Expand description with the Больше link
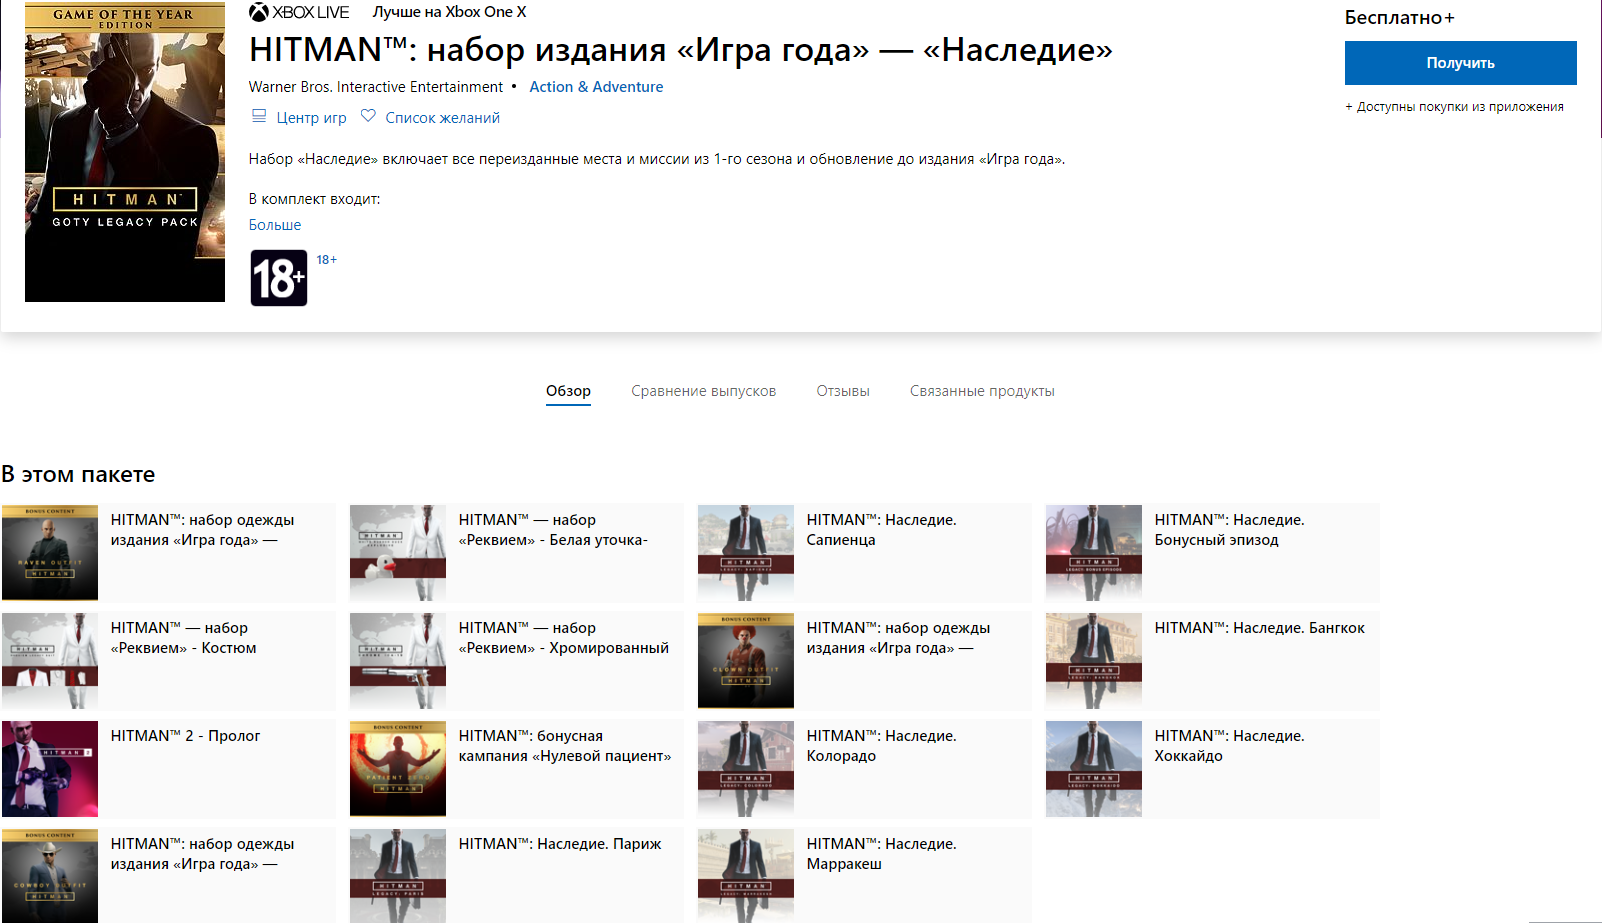The width and height of the screenshot is (1602, 923). [275, 225]
